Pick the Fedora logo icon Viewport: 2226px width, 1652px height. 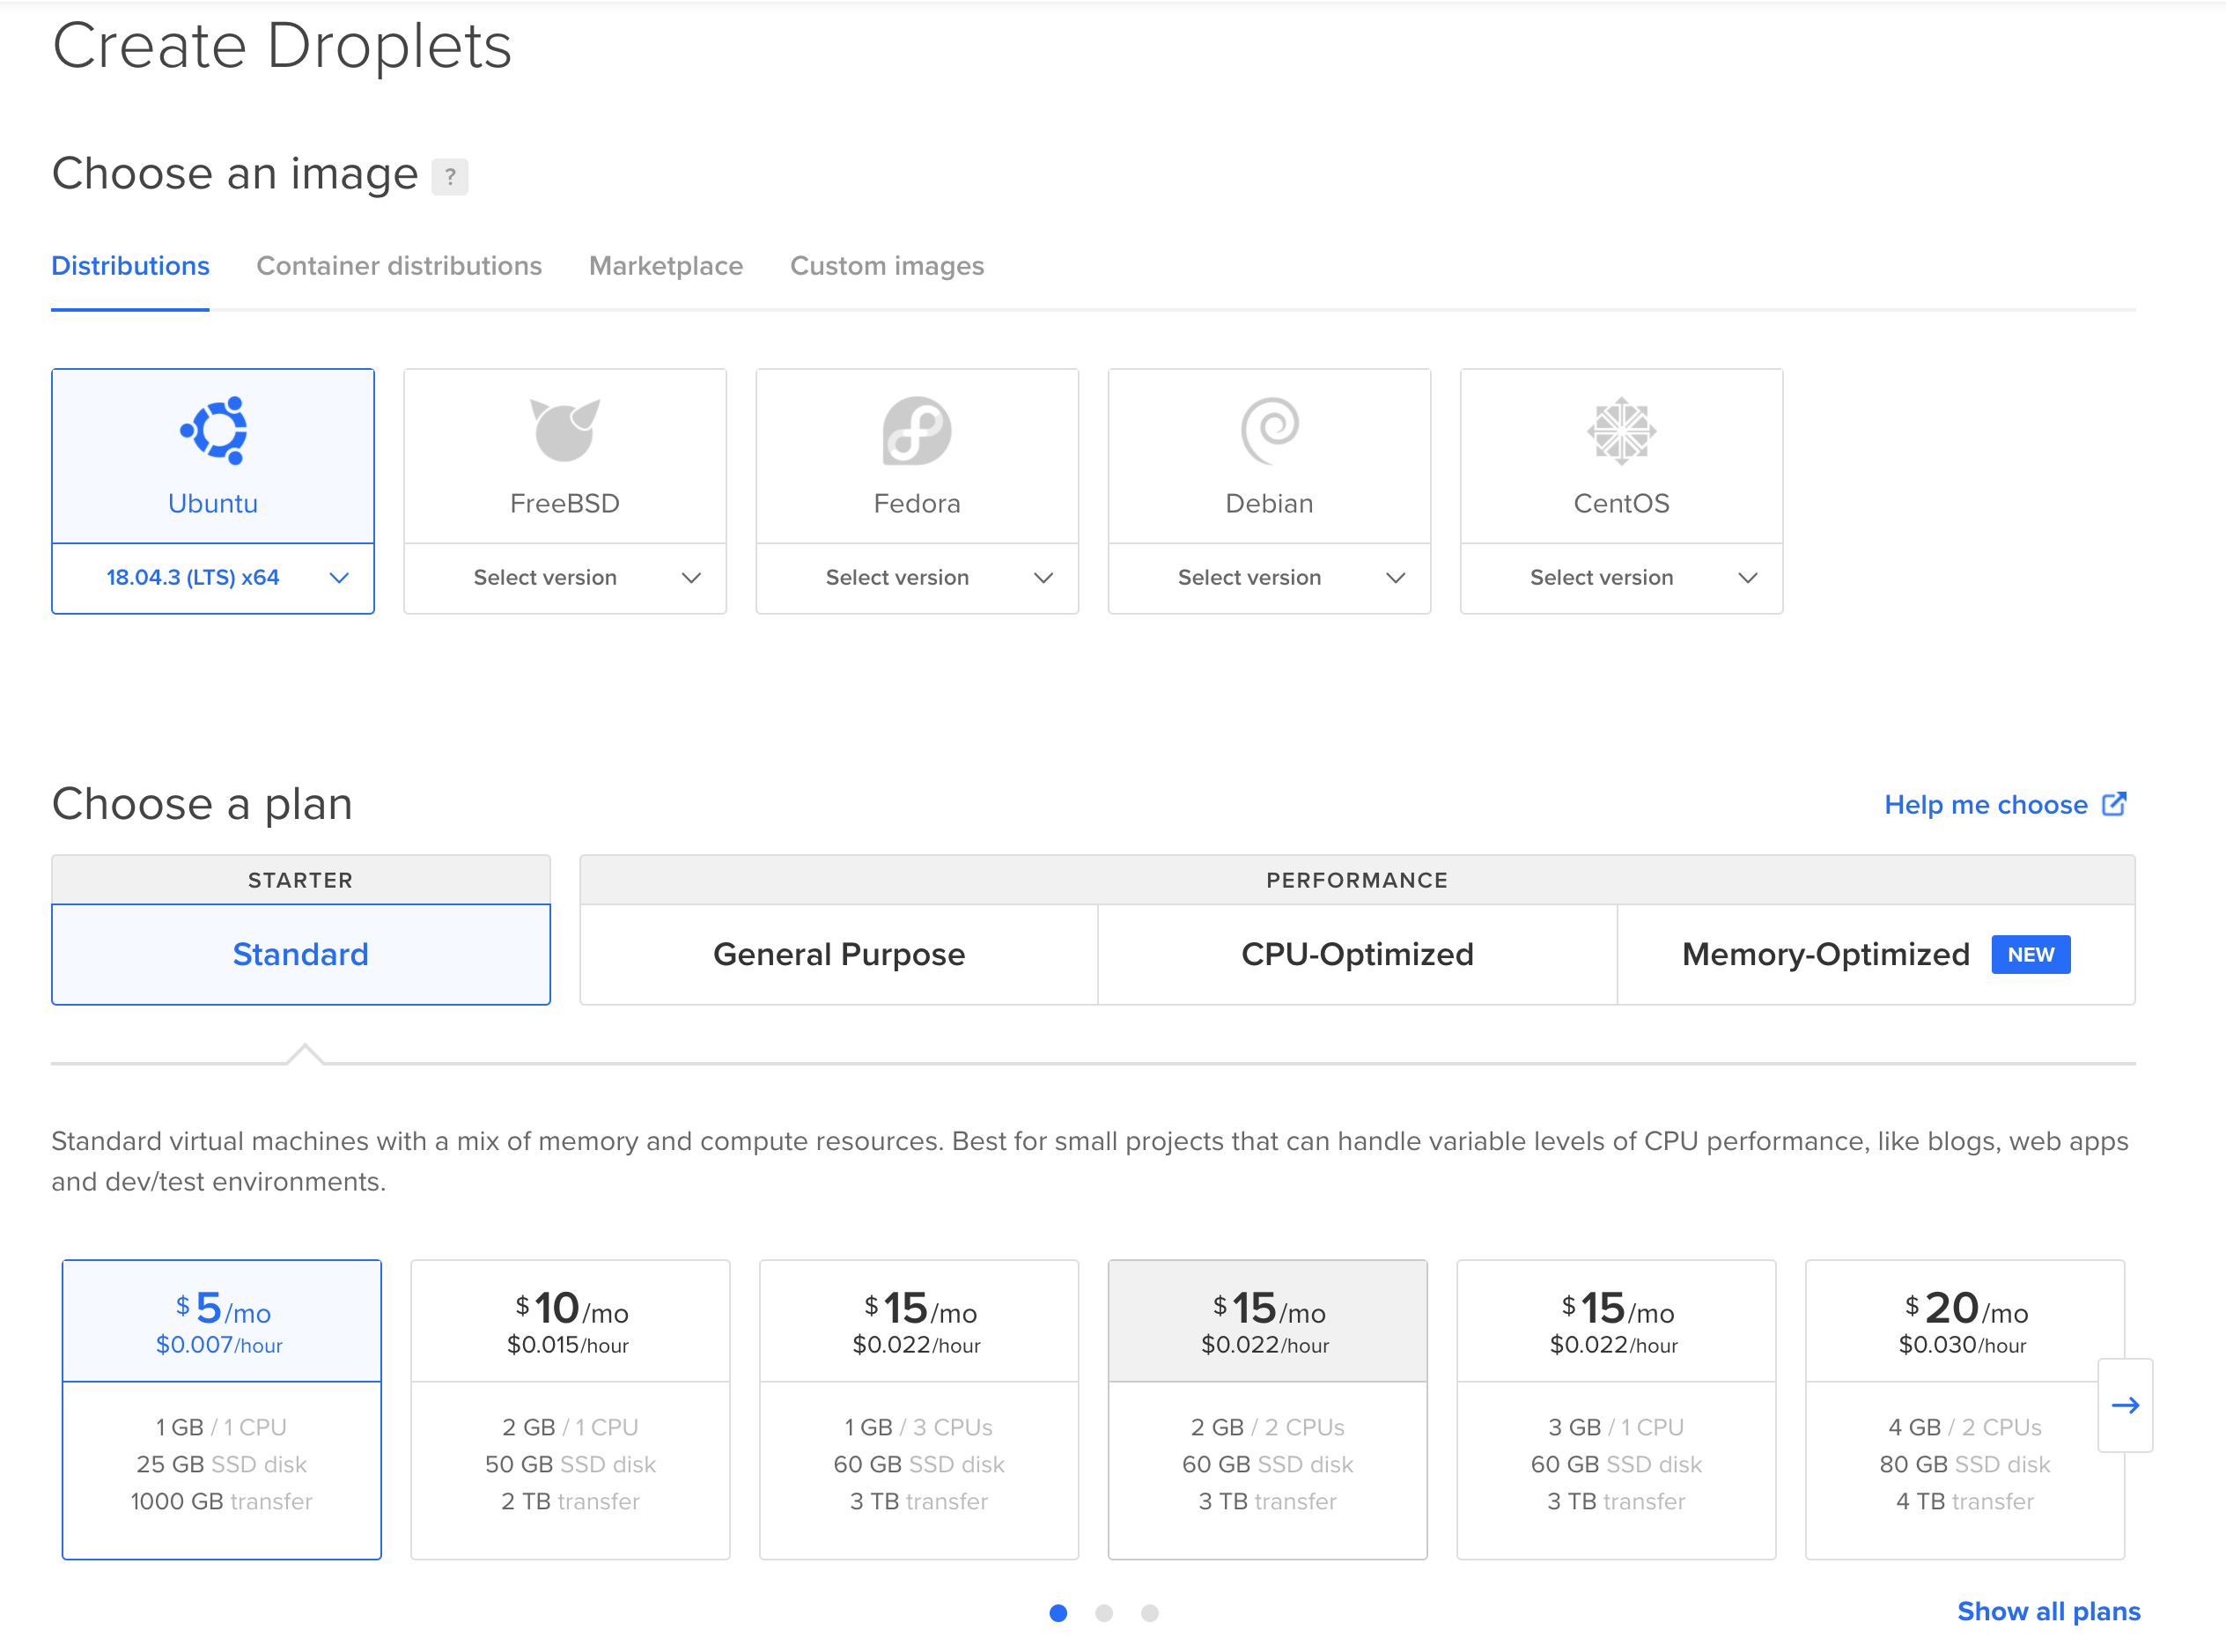917,431
